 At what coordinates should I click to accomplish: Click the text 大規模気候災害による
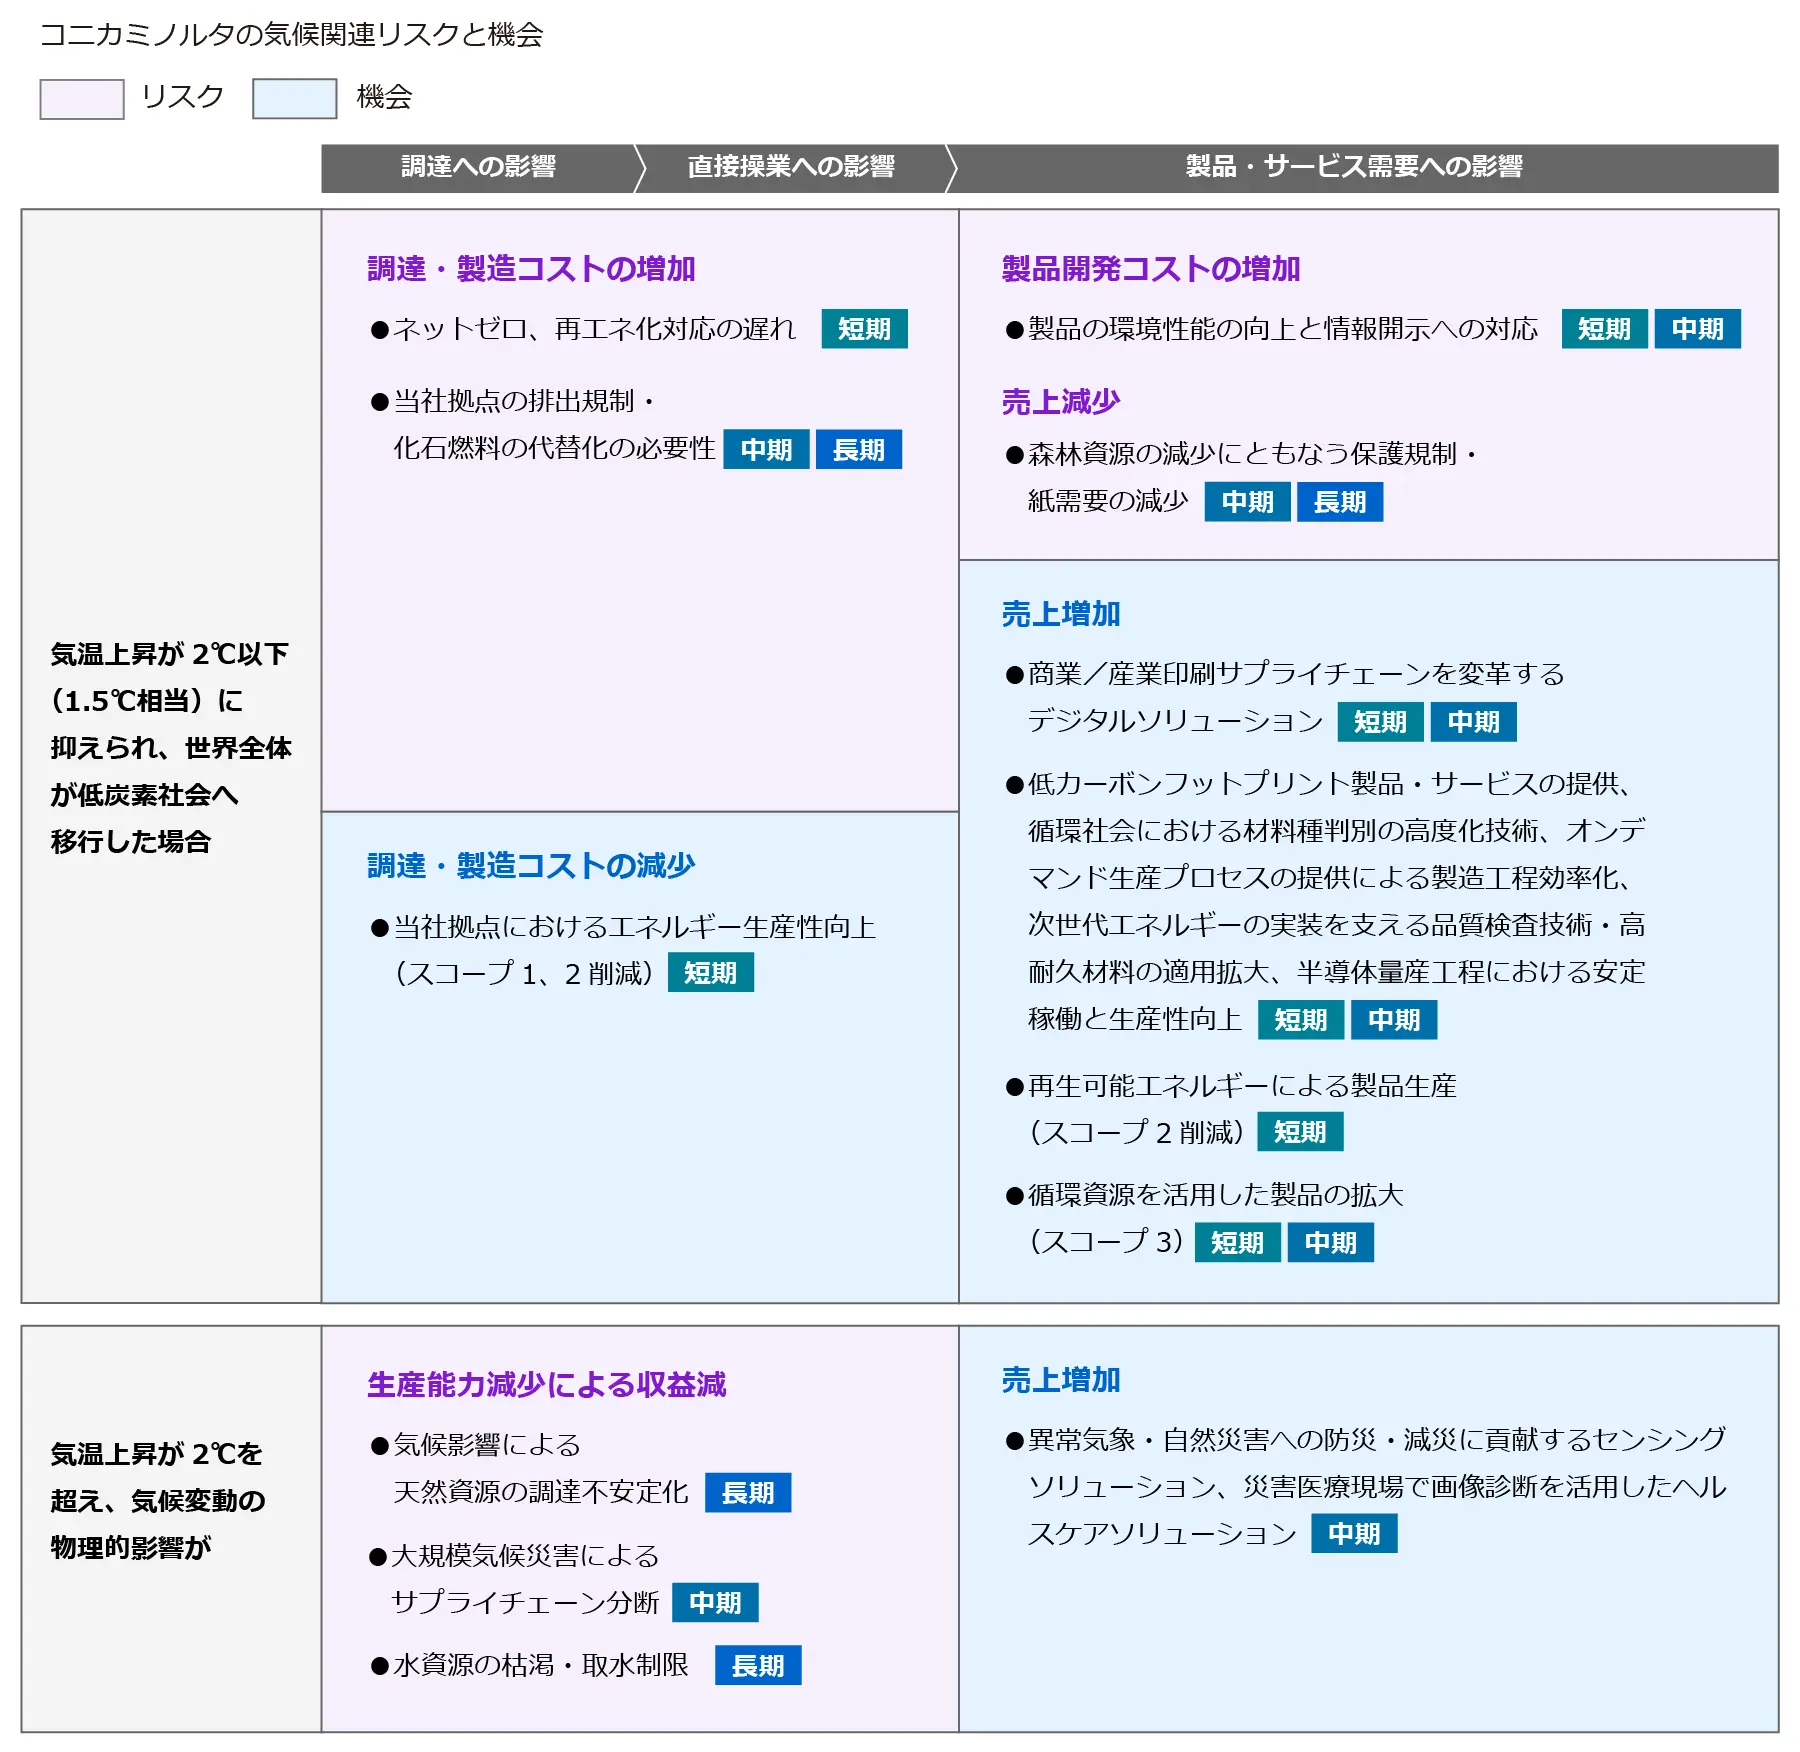(x=526, y=1557)
